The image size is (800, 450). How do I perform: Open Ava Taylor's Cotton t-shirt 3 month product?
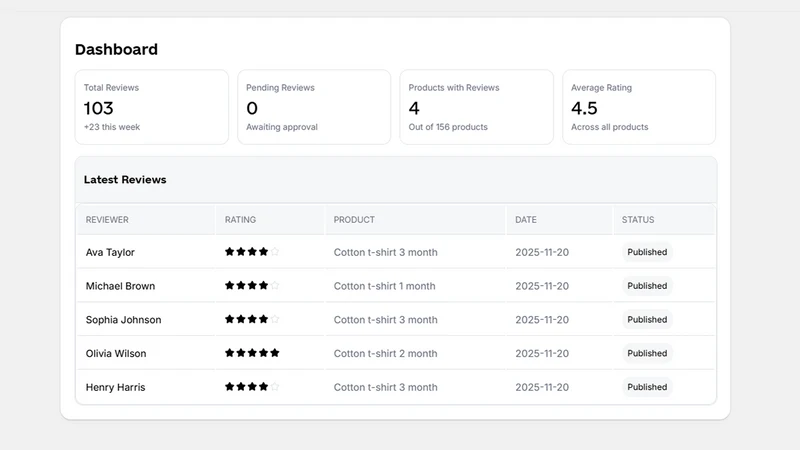coord(386,252)
